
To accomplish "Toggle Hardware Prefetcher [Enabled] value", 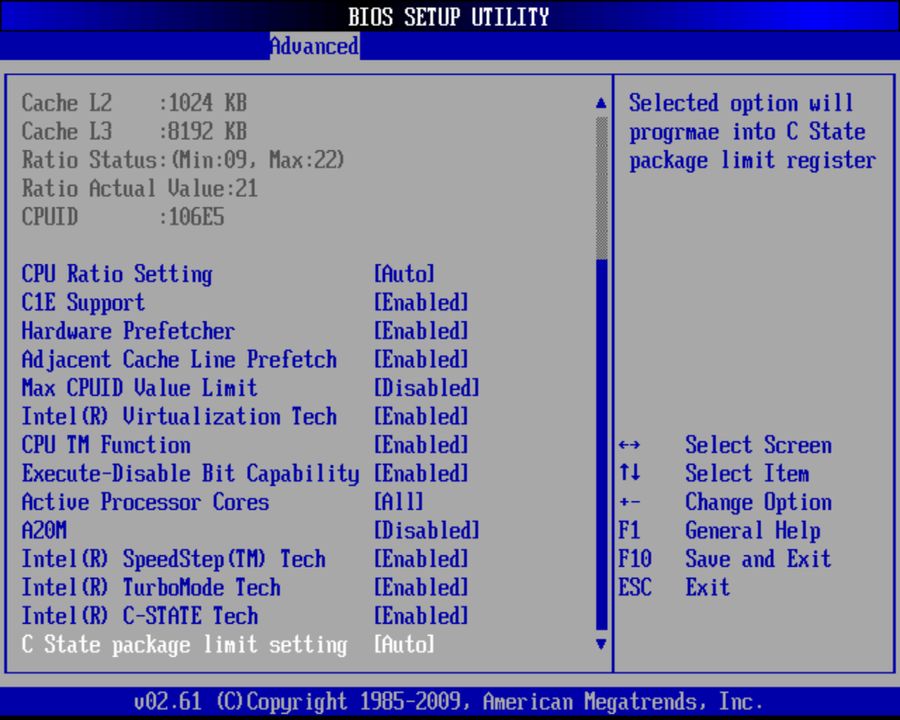I will 421,331.
